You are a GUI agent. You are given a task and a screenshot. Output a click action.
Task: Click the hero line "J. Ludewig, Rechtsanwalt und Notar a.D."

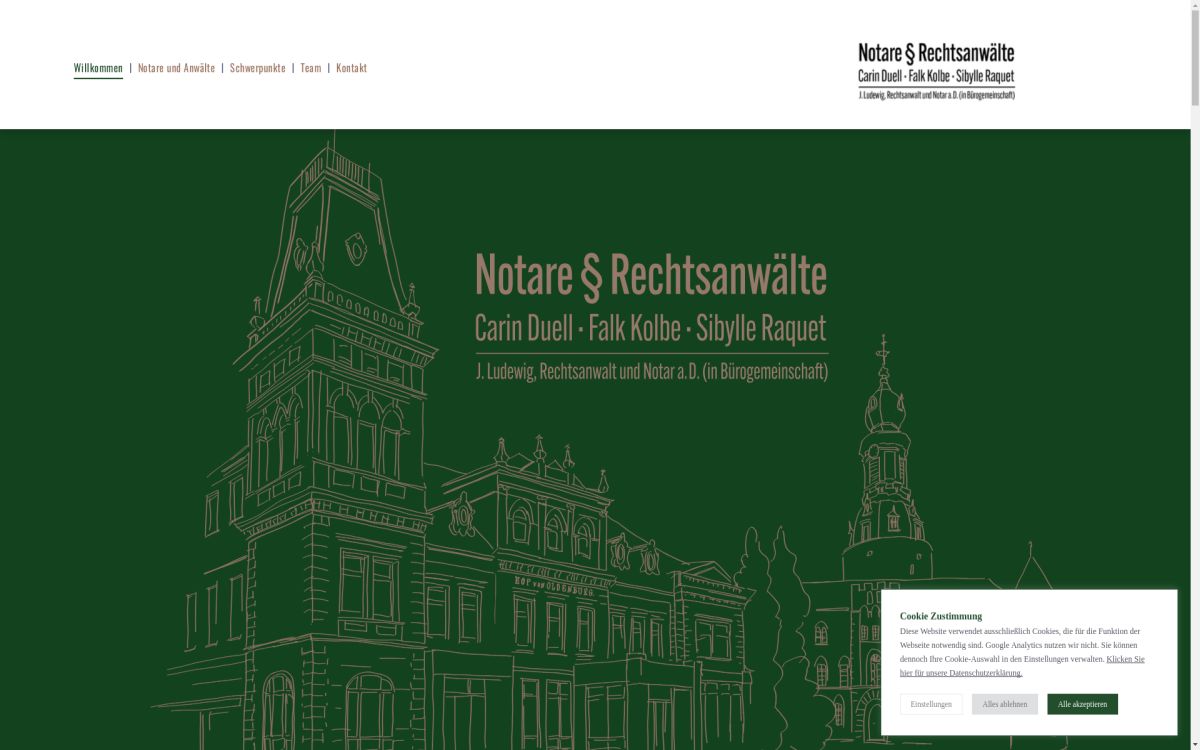pos(652,371)
